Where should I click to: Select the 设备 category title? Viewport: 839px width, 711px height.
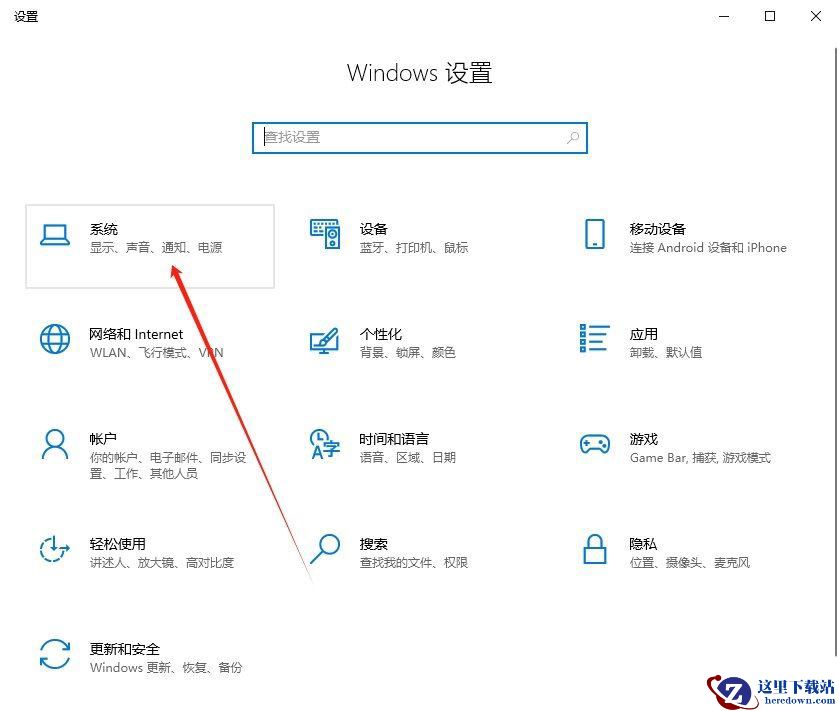click(373, 229)
